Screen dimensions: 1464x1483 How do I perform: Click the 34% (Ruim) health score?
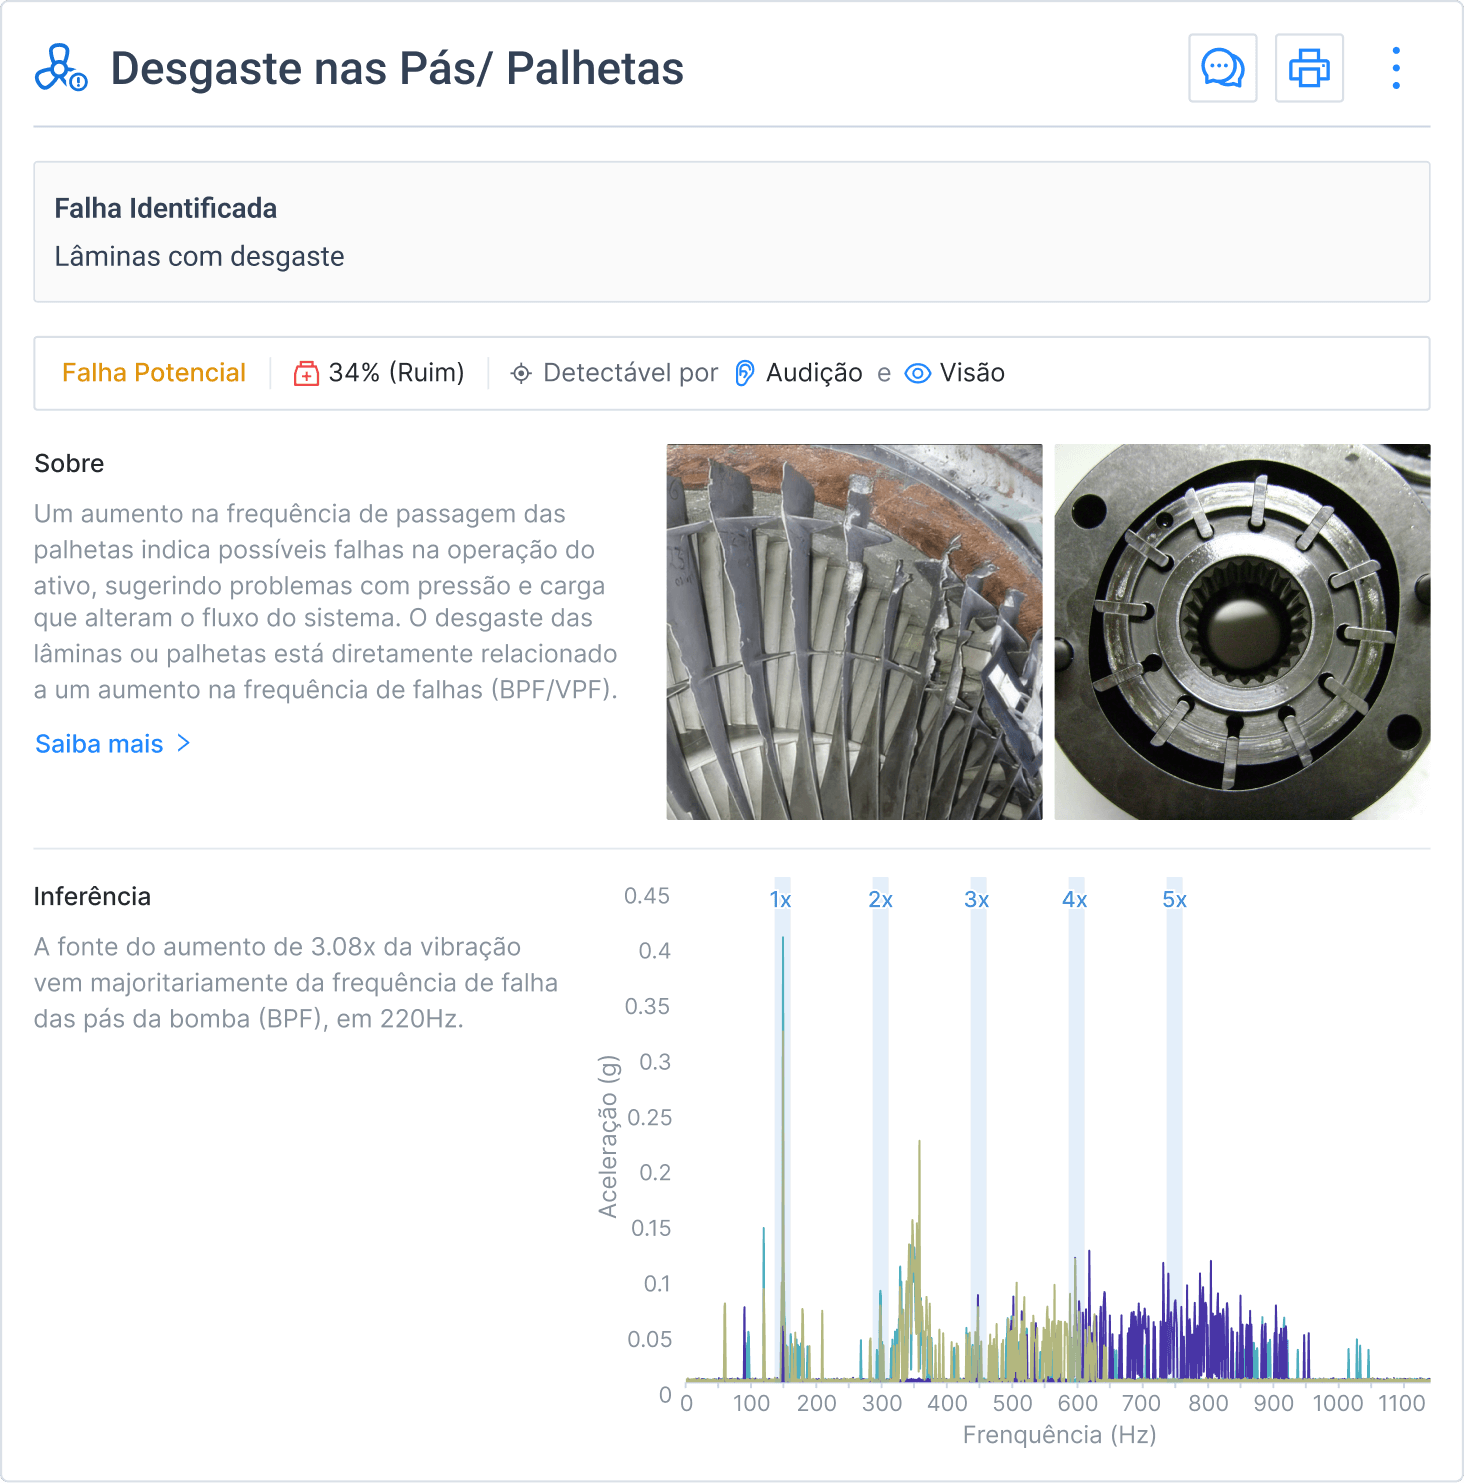click(396, 373)
